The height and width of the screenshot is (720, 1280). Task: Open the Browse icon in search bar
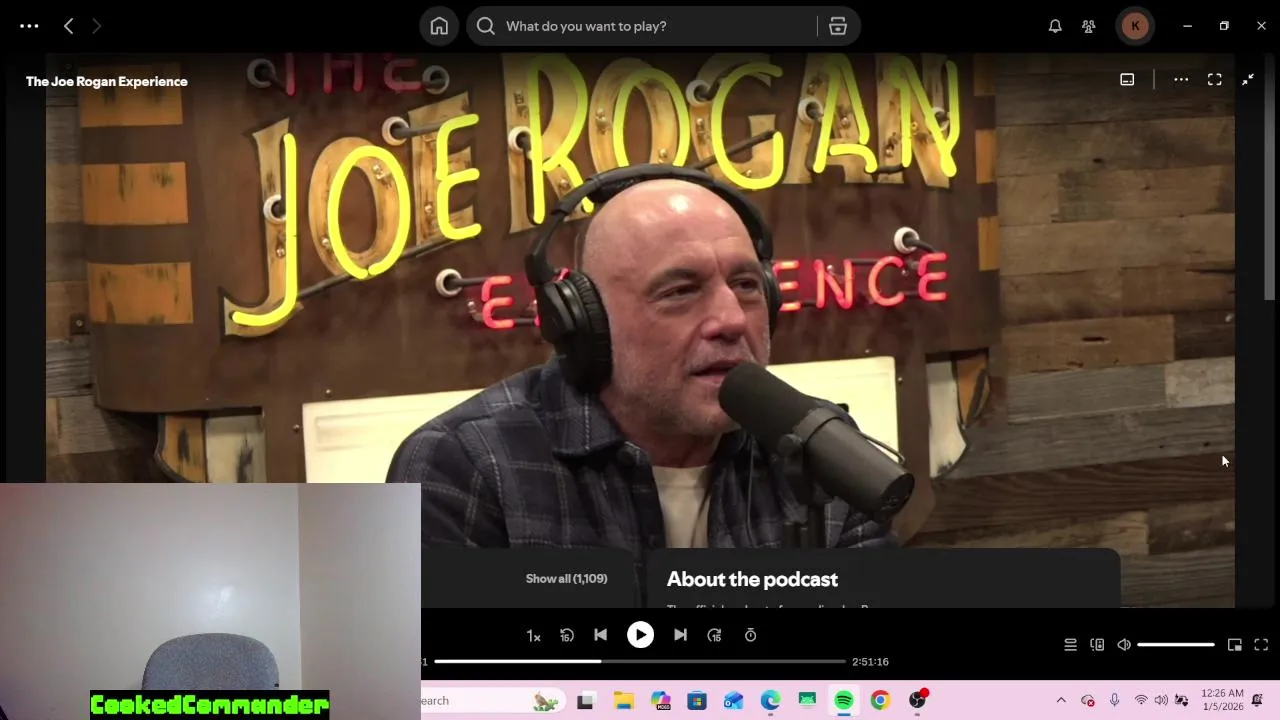[x=838, y=26]
